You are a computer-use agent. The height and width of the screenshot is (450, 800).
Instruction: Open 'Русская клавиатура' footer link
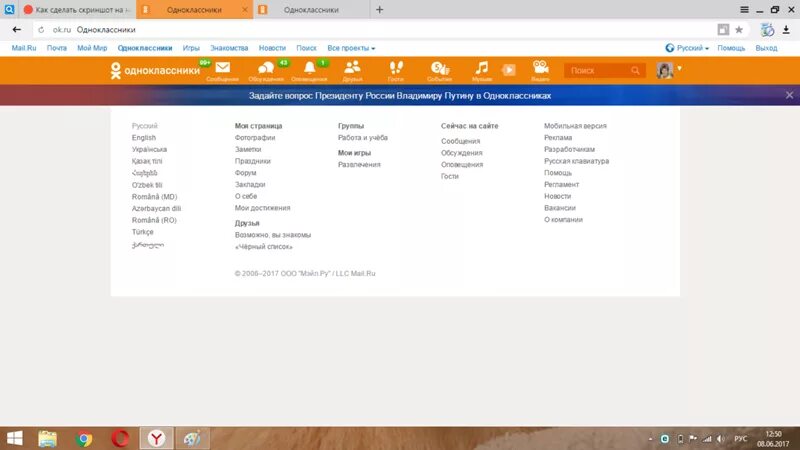click(577, 161)
